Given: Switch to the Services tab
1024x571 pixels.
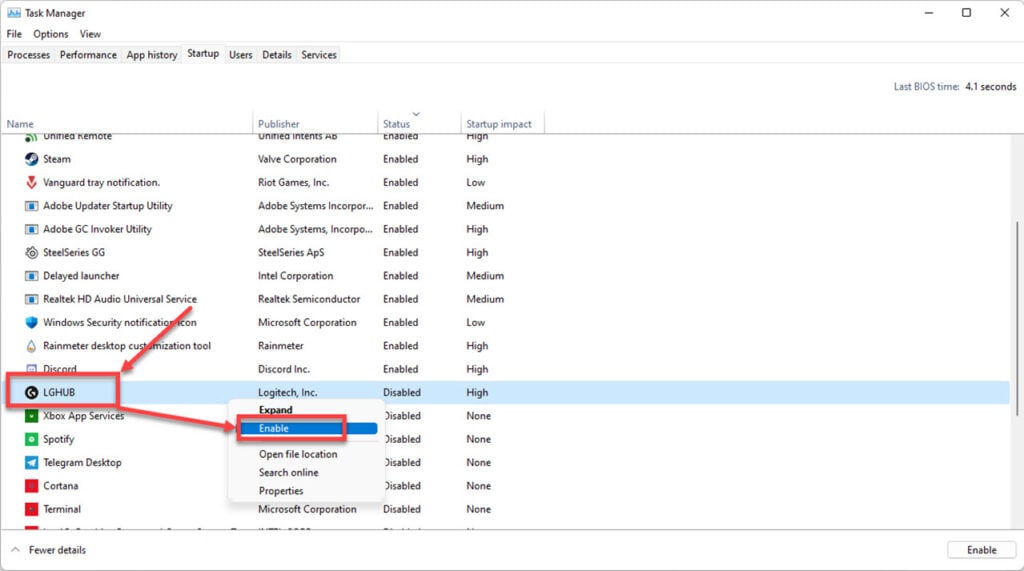Looking at the screenshot, I should point(319,55).
